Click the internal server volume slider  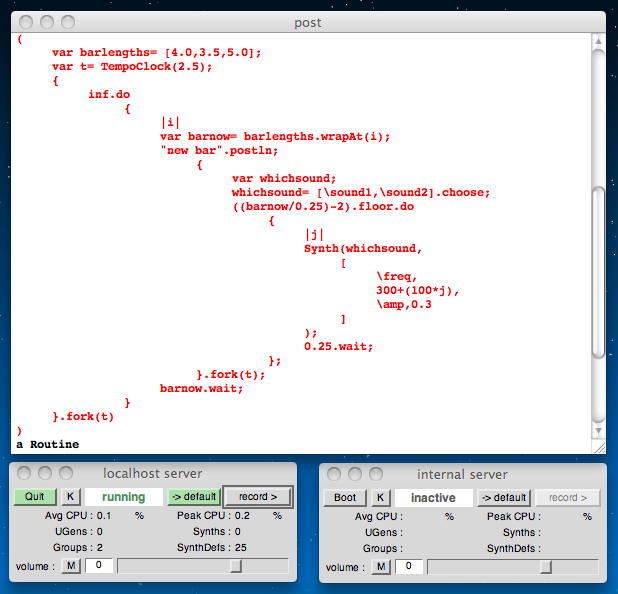point(546,566)
